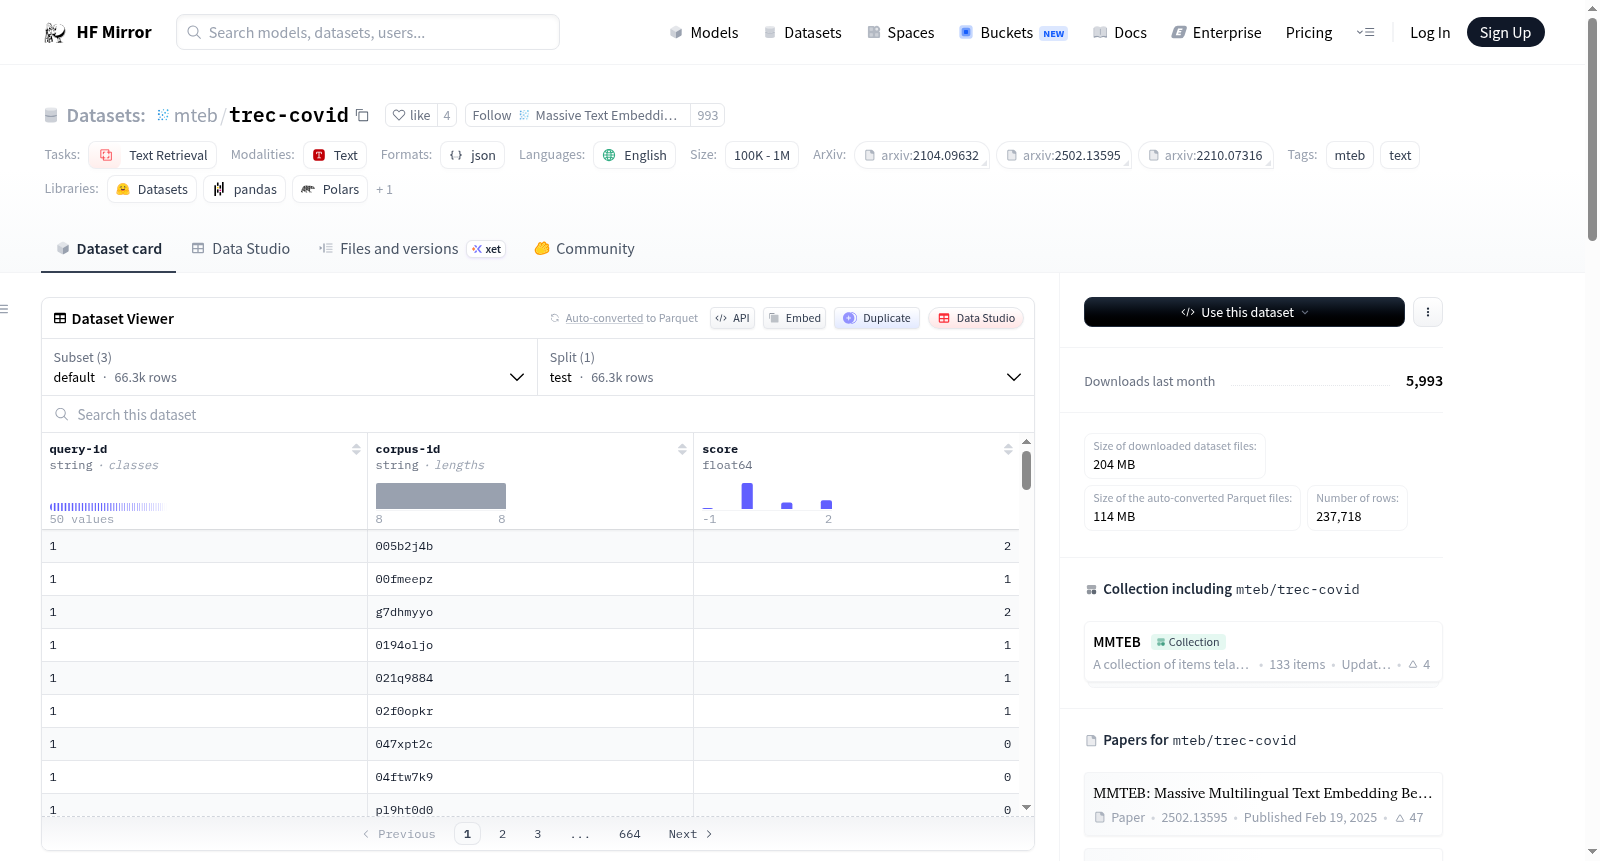Sort the query-id column
This screenshot has height=861, width=1600.
click(356, 449)
